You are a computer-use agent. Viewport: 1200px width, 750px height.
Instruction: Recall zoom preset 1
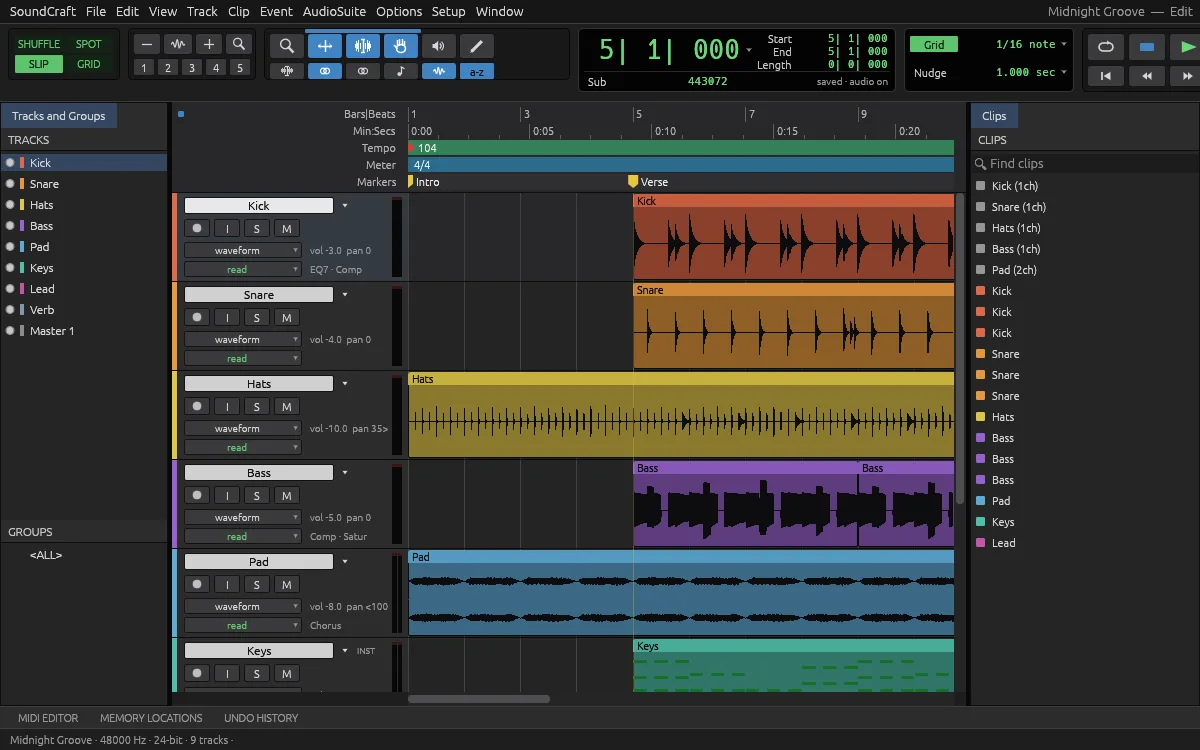pyautogui.click(x=144, y=68)
